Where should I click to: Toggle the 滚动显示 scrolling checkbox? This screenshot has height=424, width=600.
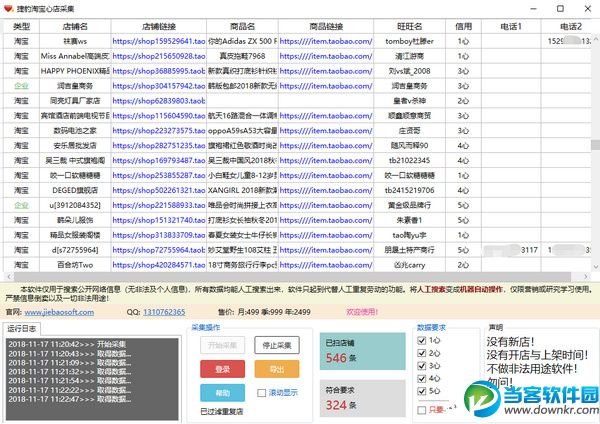262,393
